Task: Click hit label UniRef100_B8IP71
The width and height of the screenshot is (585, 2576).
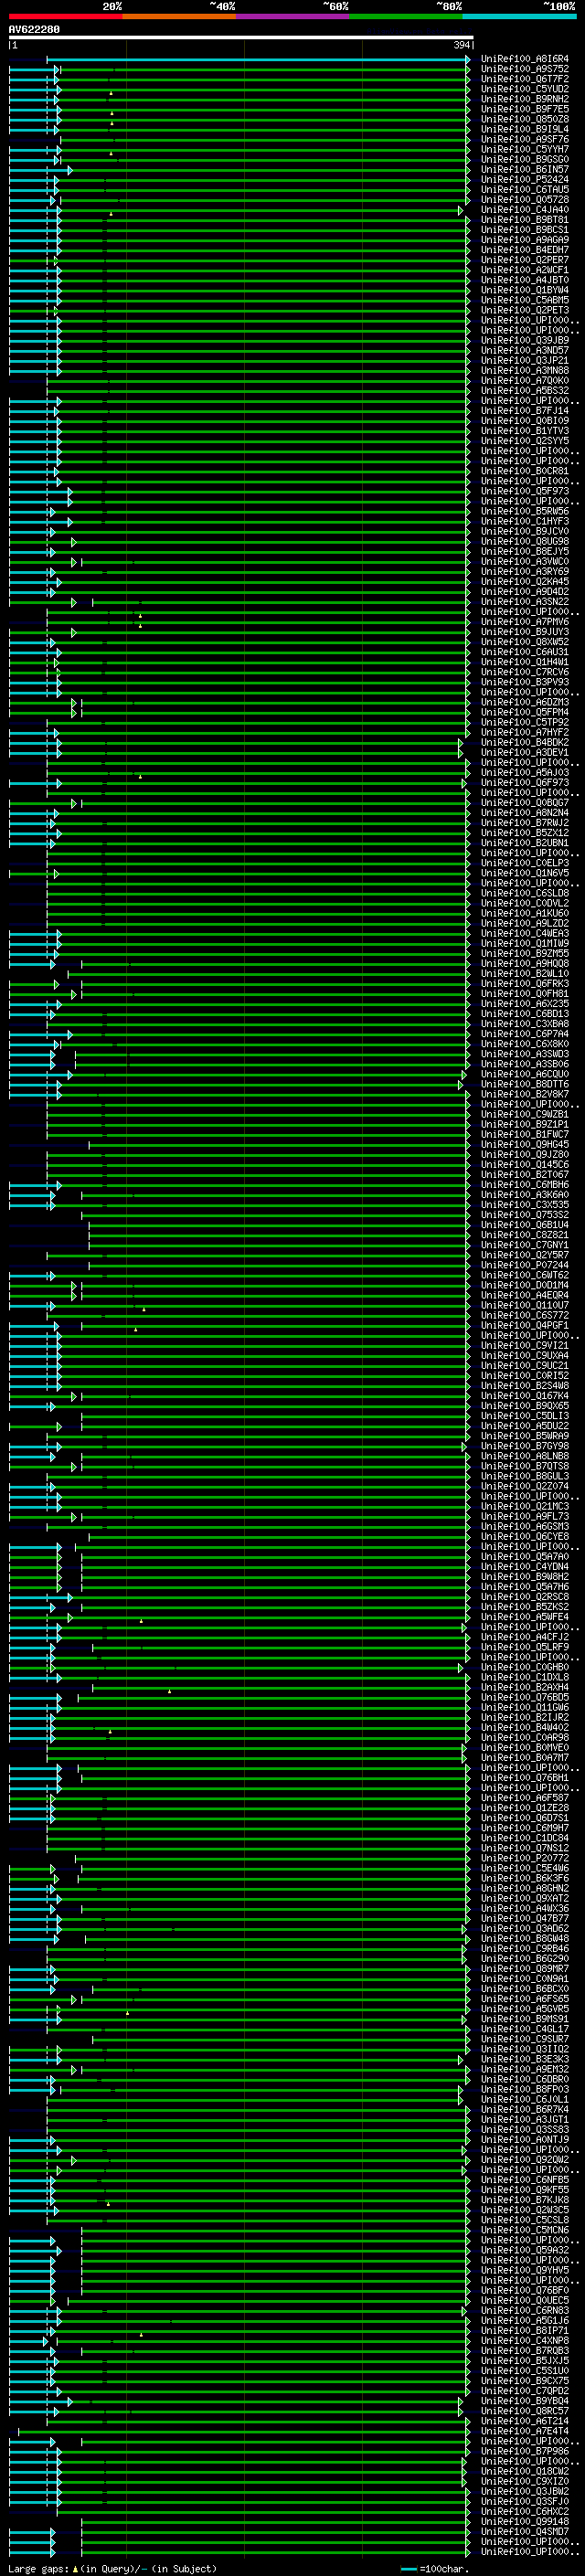Action: click(525, 2330)
